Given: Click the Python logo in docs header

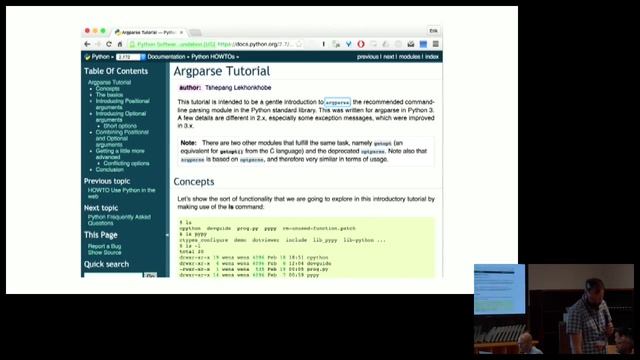Looking at the screenshot, I should pyautogui.click(x=87, y=57).
